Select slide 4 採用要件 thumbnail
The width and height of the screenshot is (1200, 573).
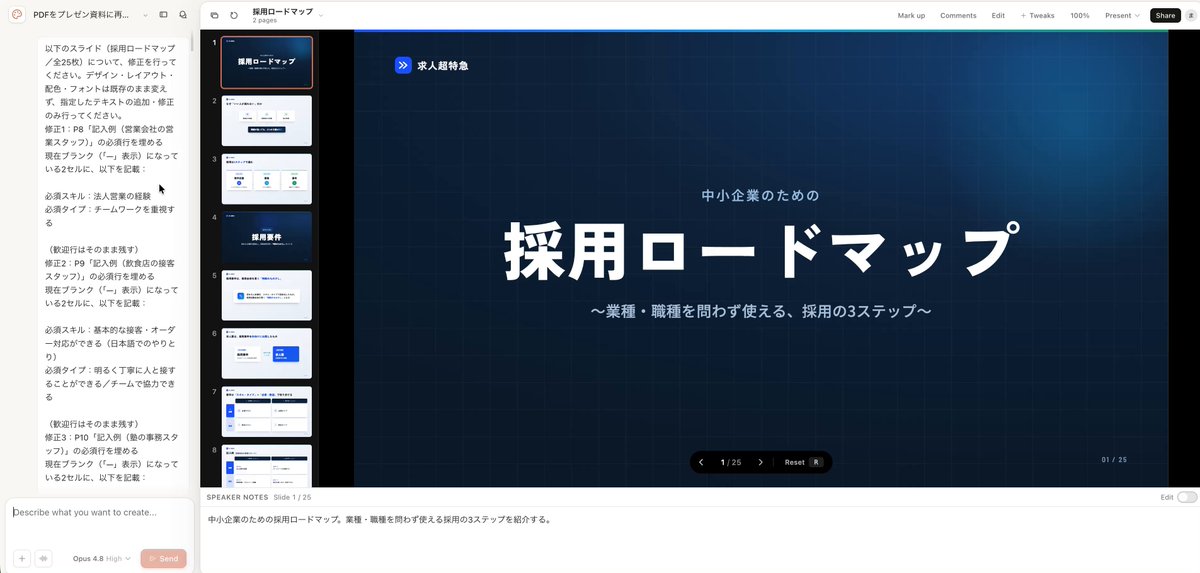pyautogui.click(x=266, y=236)
